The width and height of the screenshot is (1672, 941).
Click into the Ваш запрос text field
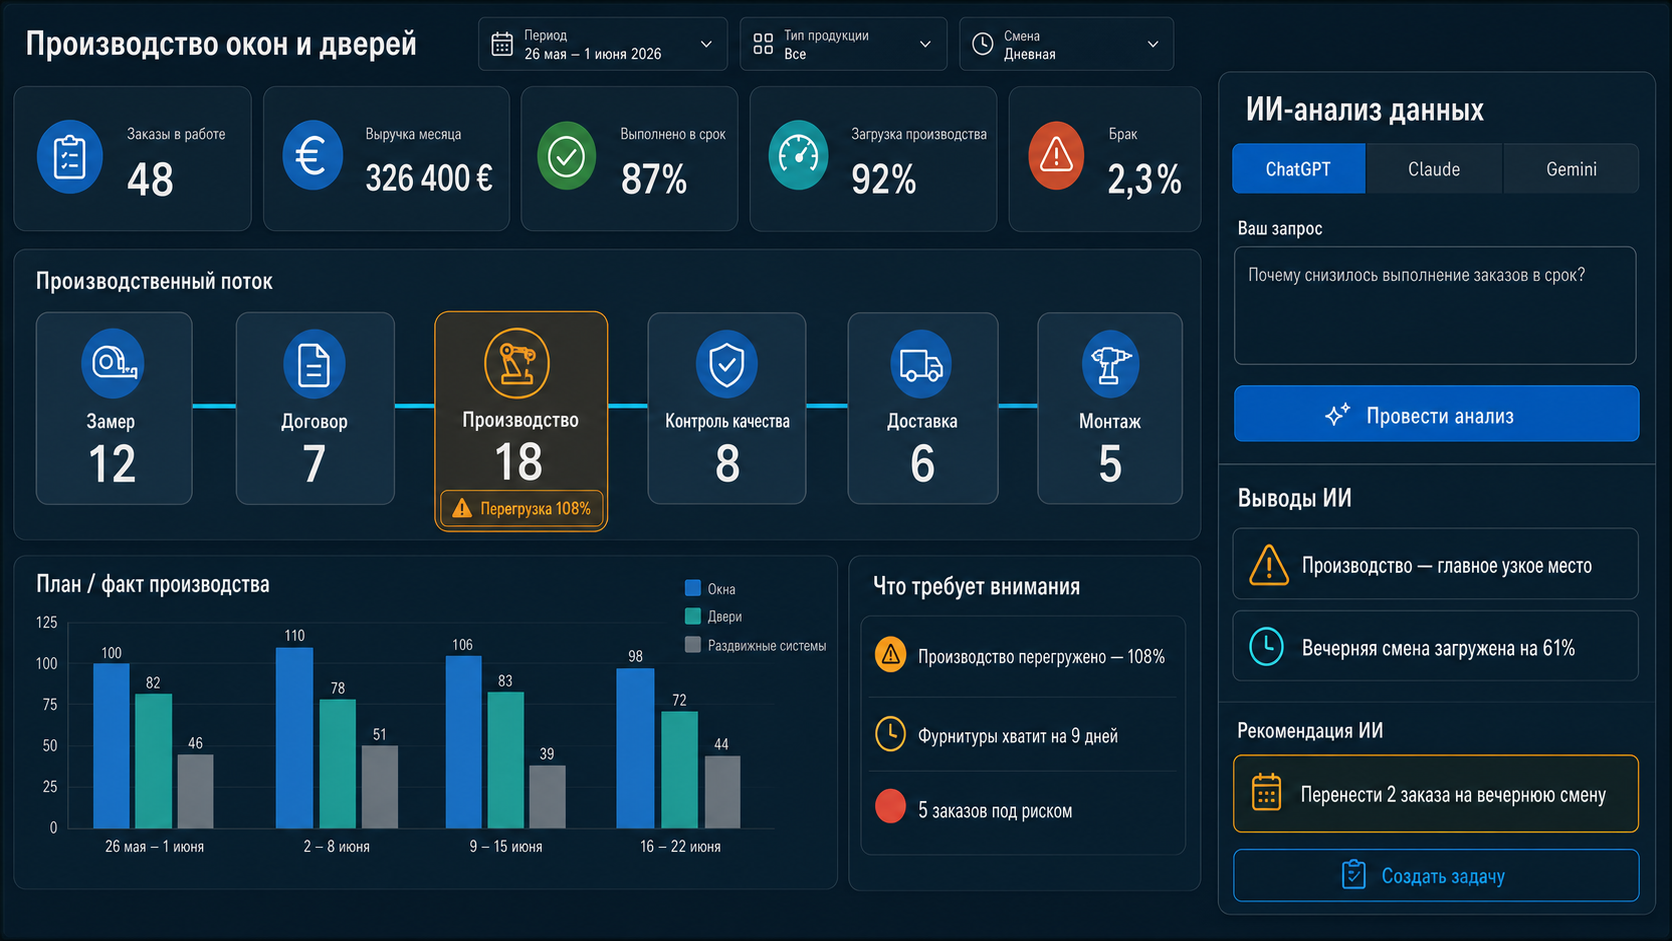(1435, 306)
